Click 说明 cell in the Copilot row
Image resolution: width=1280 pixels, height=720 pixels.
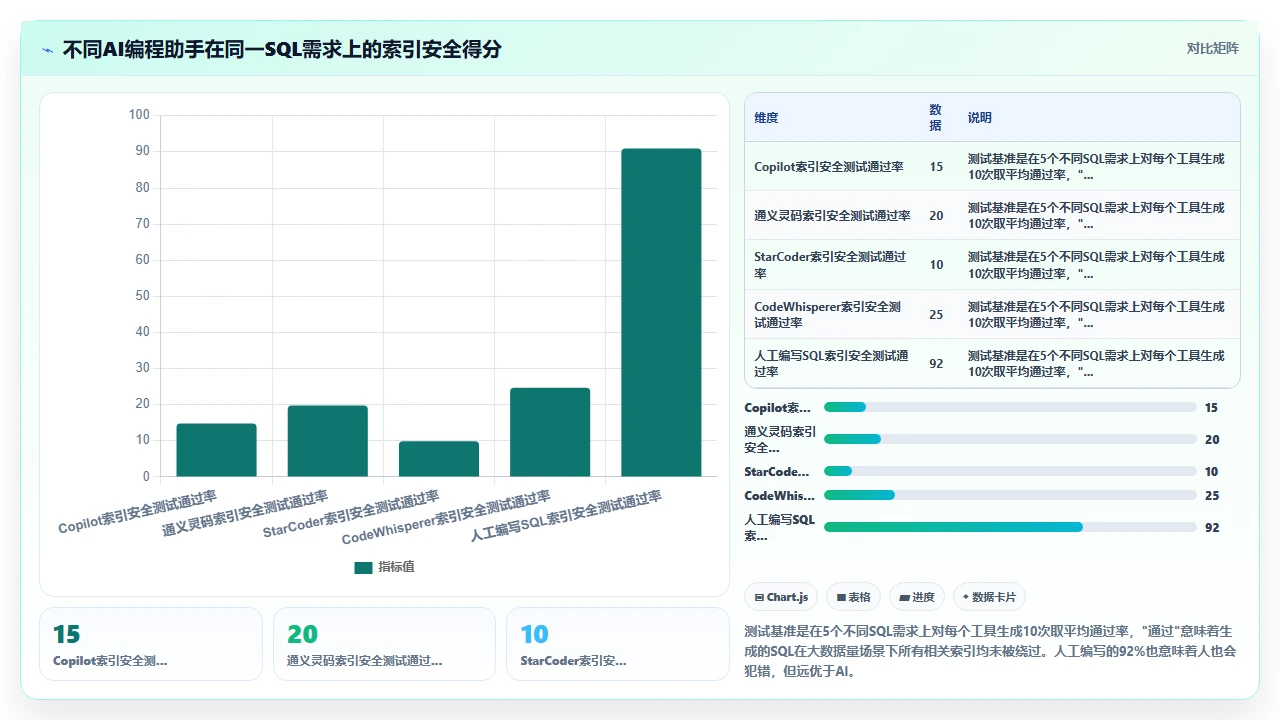coord(1096,167)
